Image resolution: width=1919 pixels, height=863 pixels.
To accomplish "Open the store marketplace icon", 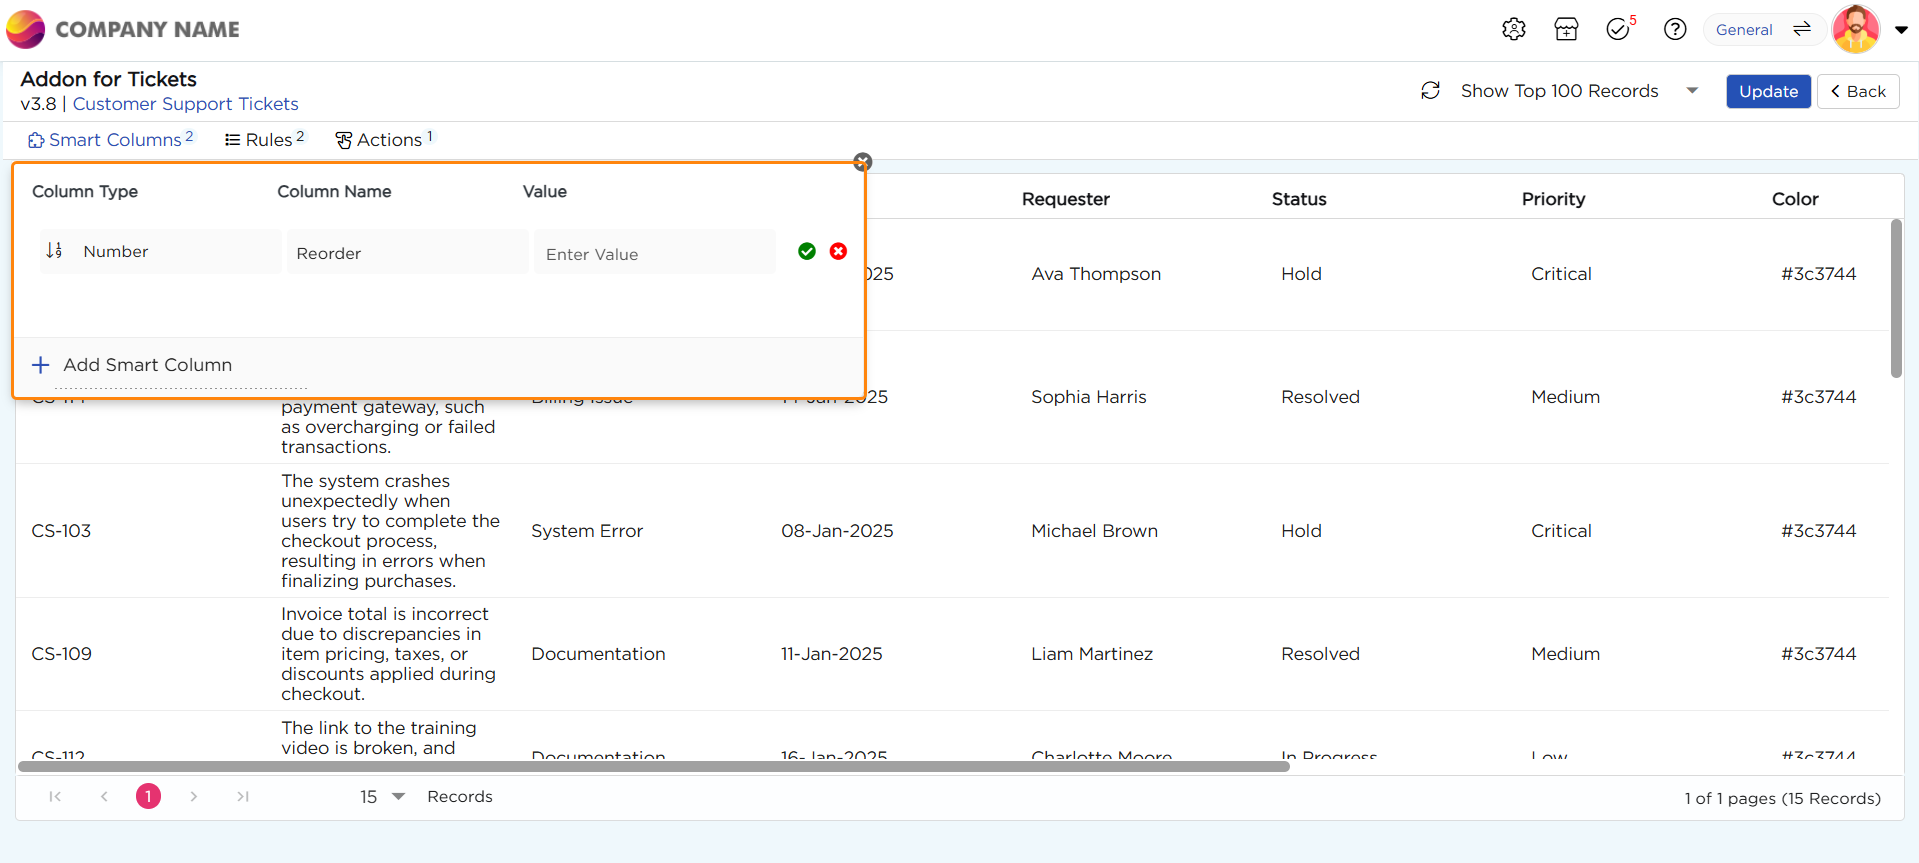I will point(1566,30).
